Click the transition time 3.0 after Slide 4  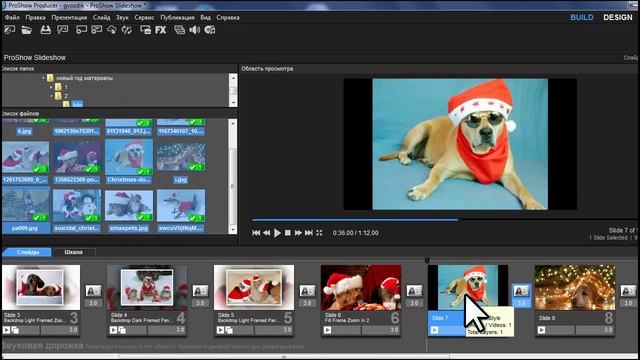tap(200, 303)
